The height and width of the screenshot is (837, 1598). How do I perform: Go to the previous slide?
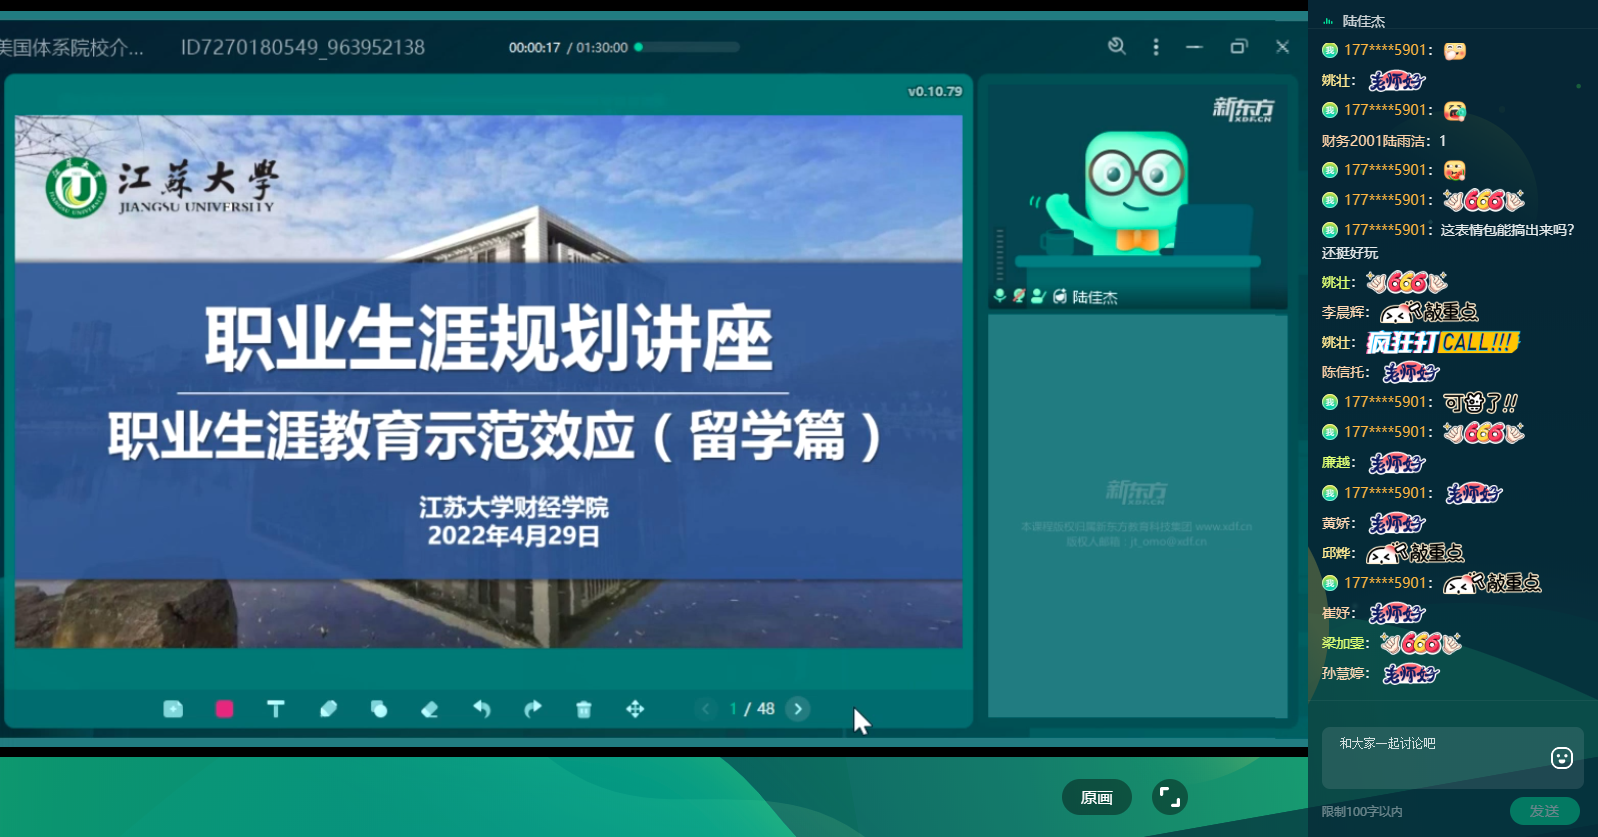705,709
